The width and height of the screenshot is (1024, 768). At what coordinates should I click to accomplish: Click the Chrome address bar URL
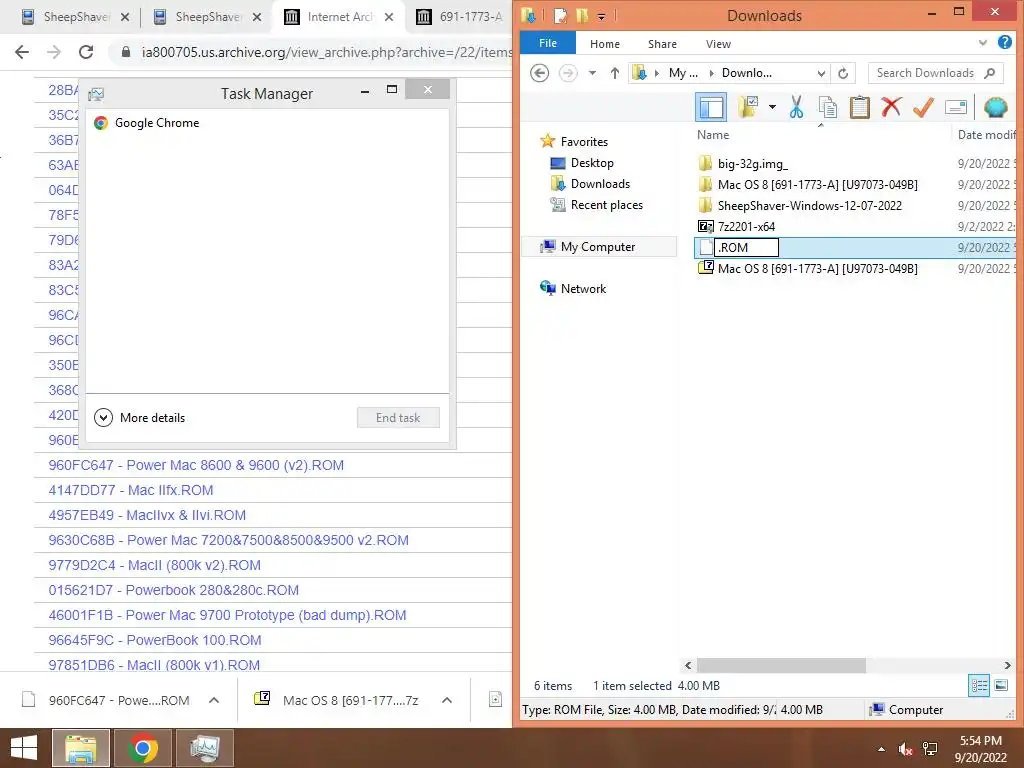tap(327, 52)
